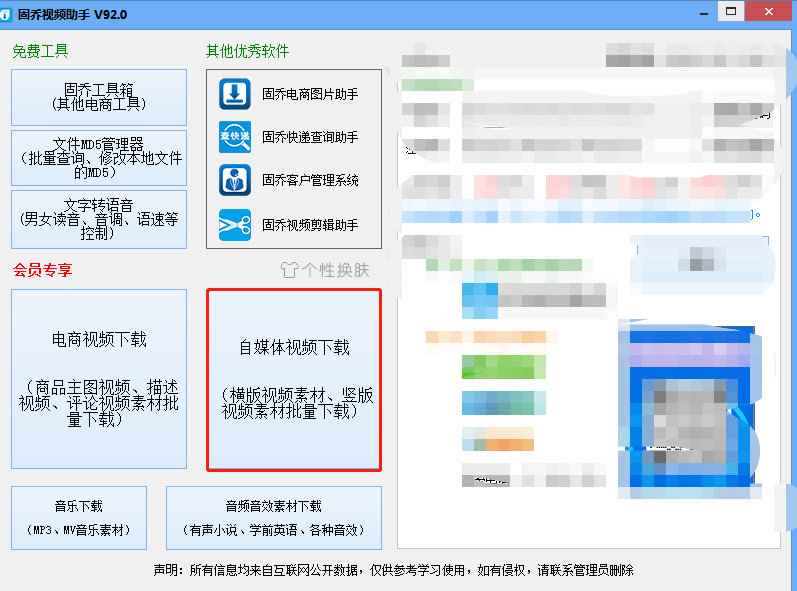The height and width of the screenshot is (591, 797).
Task: Select the 固乔快递查询助手 text label
Action: click(310, 137)
